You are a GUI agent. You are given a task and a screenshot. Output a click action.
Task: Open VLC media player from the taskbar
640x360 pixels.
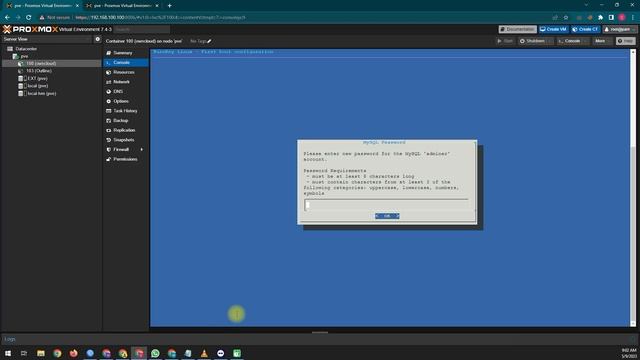click(x=204, y=353)
